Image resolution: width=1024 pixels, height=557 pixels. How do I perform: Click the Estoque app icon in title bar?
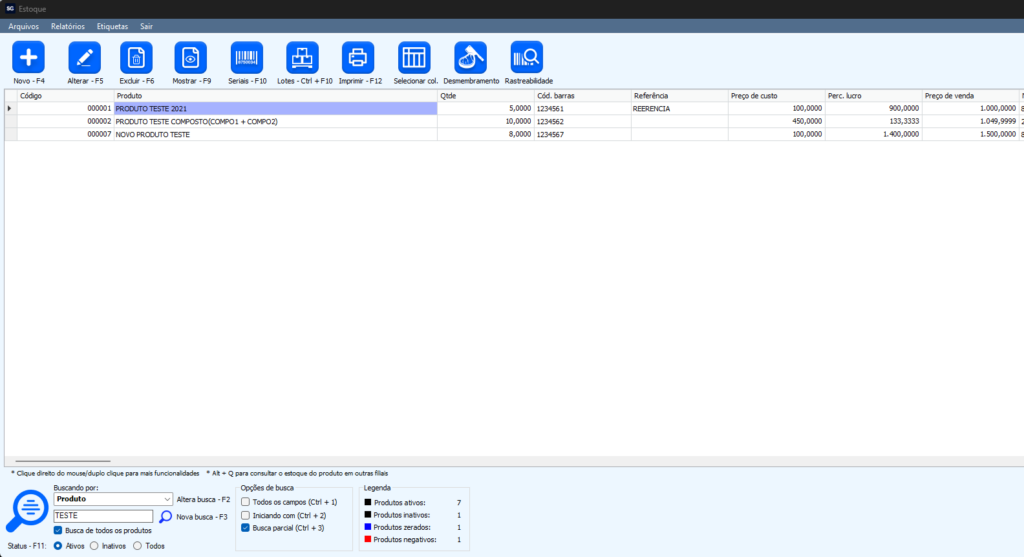(10, 8)
